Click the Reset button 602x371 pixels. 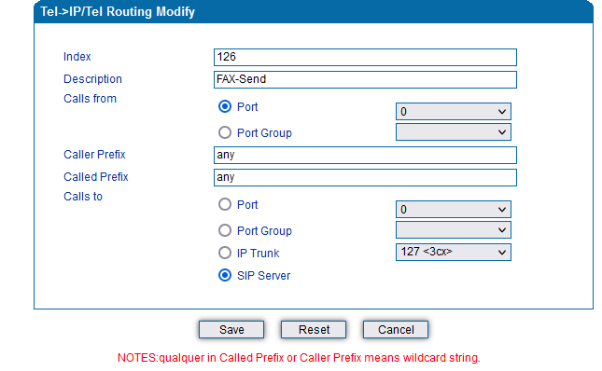click(x=314, y=330)
